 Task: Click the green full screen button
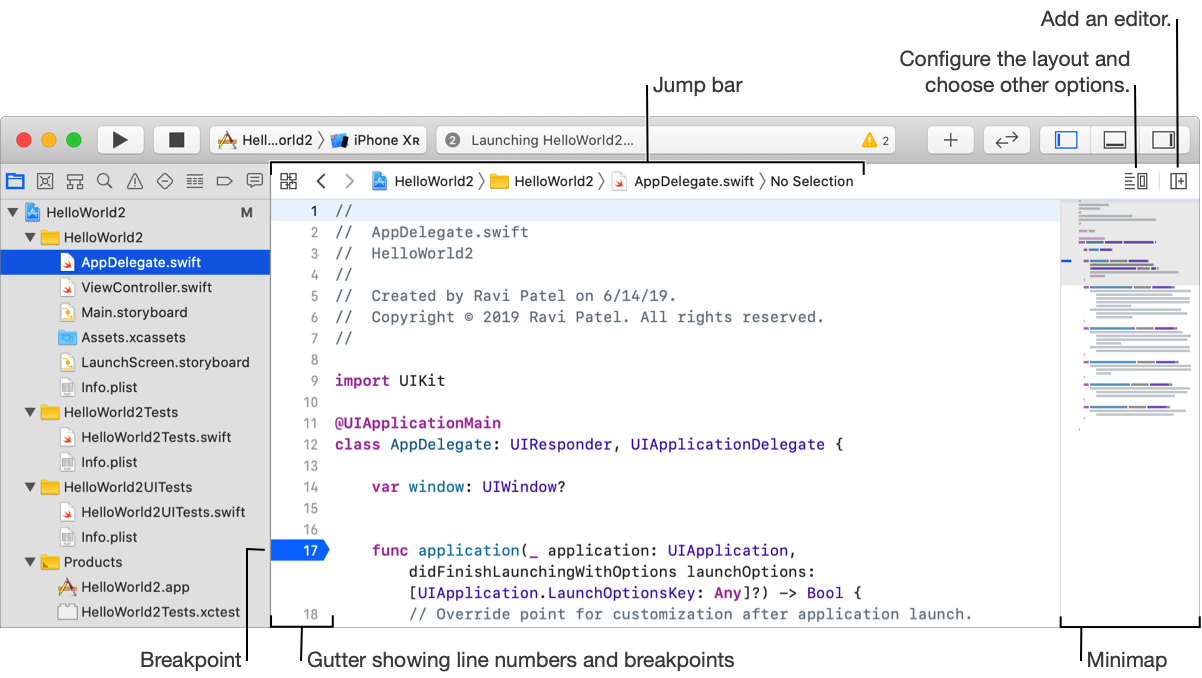pyautogui.click(x=74, y=141)
